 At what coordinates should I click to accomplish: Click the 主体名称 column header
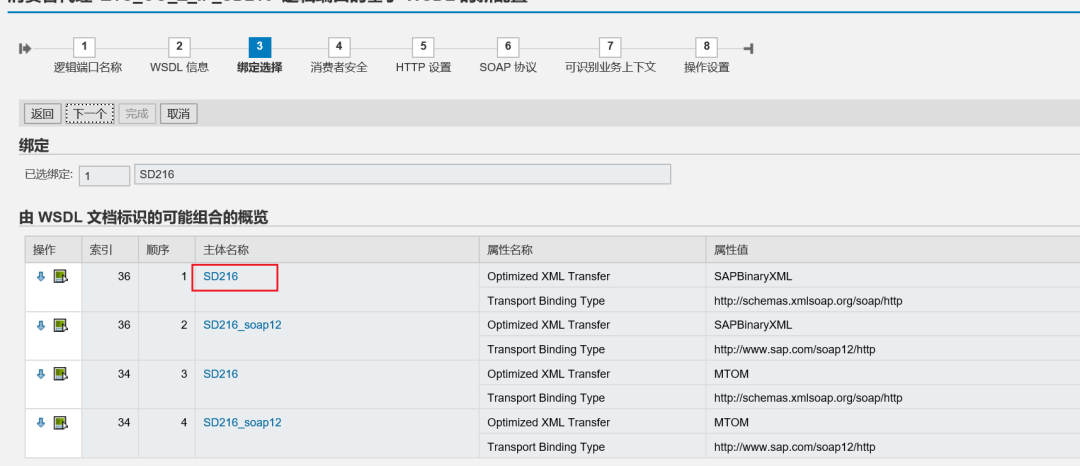[337, 250]
